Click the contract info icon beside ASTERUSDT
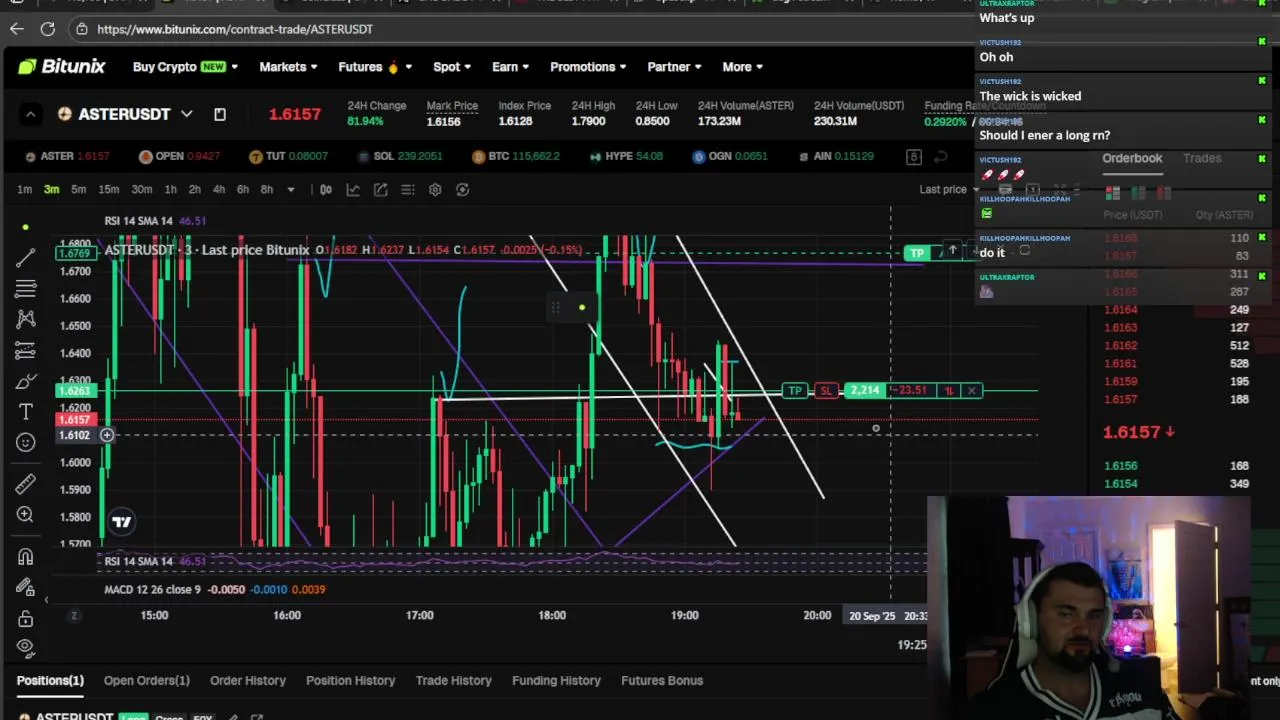 tap(220, 114)
